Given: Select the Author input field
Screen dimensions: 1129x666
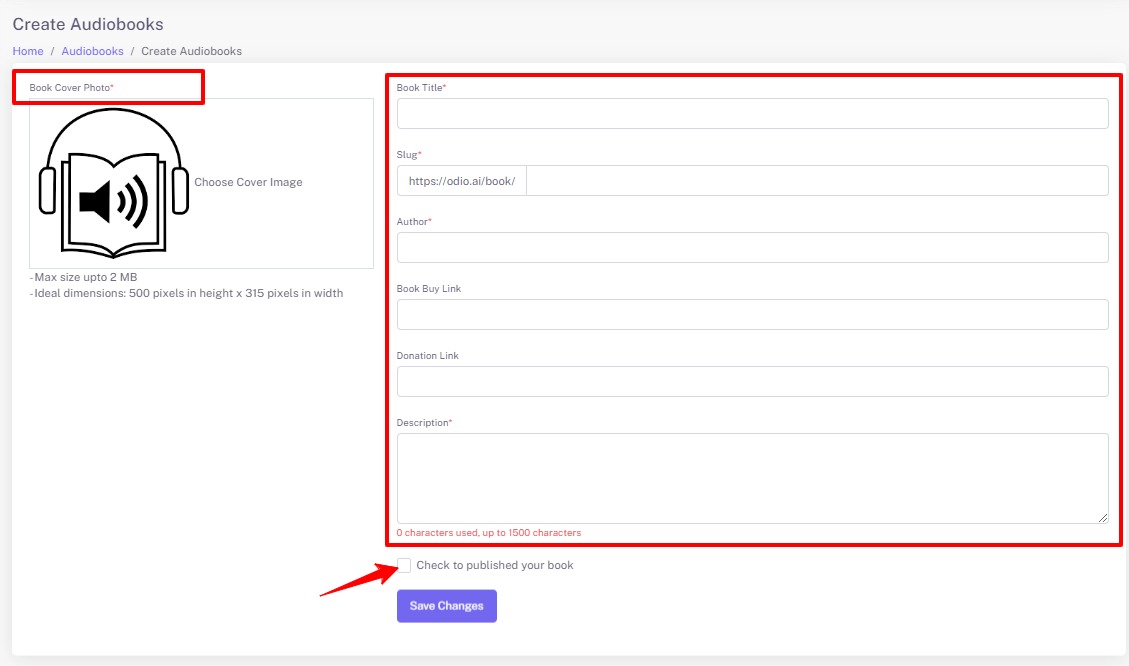Looking at the screenshot, I should point(752,248).
